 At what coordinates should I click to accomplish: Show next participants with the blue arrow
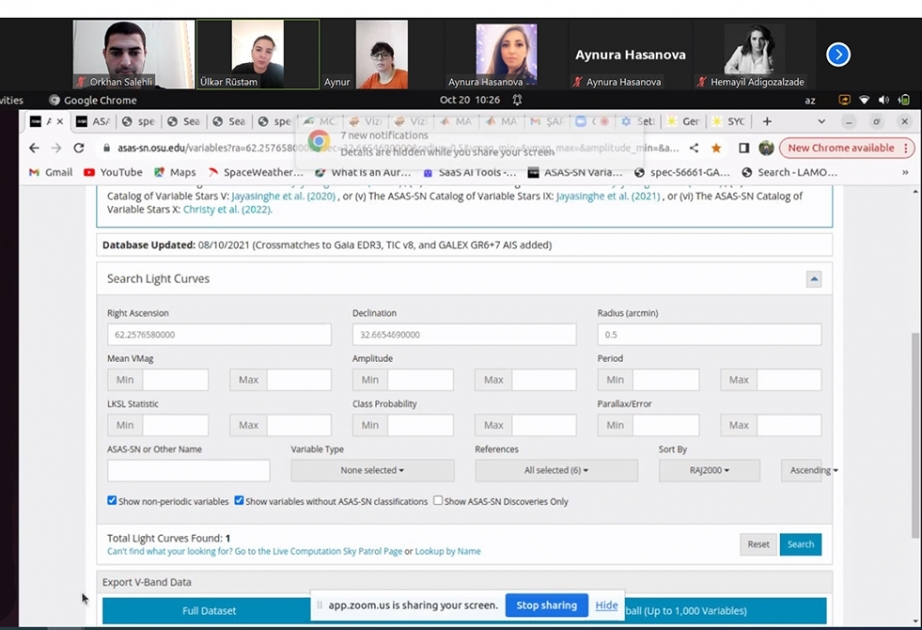pos(838,55)
